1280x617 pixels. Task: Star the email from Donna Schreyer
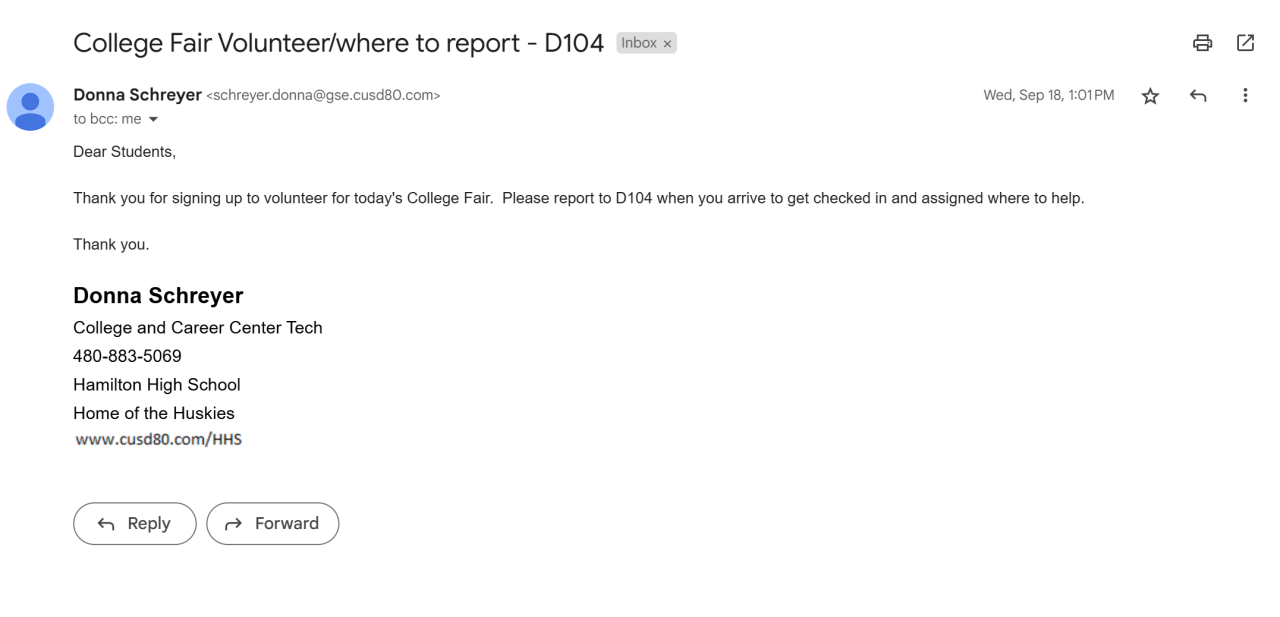pyautogui.click(x=1151, y=96)
